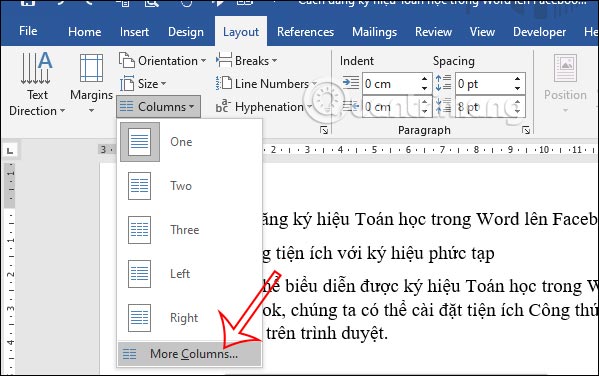Screen dimensions: 599x376
Task: Increase the left Indent value
Action: pyautogui.click(x=424, y=79)
